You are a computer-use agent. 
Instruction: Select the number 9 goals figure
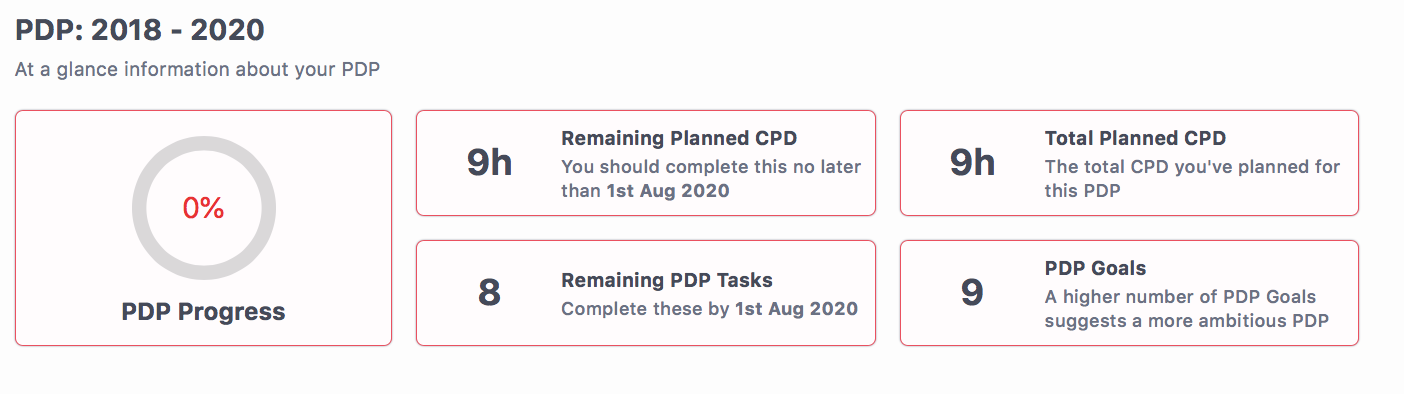tap(972, 292)
